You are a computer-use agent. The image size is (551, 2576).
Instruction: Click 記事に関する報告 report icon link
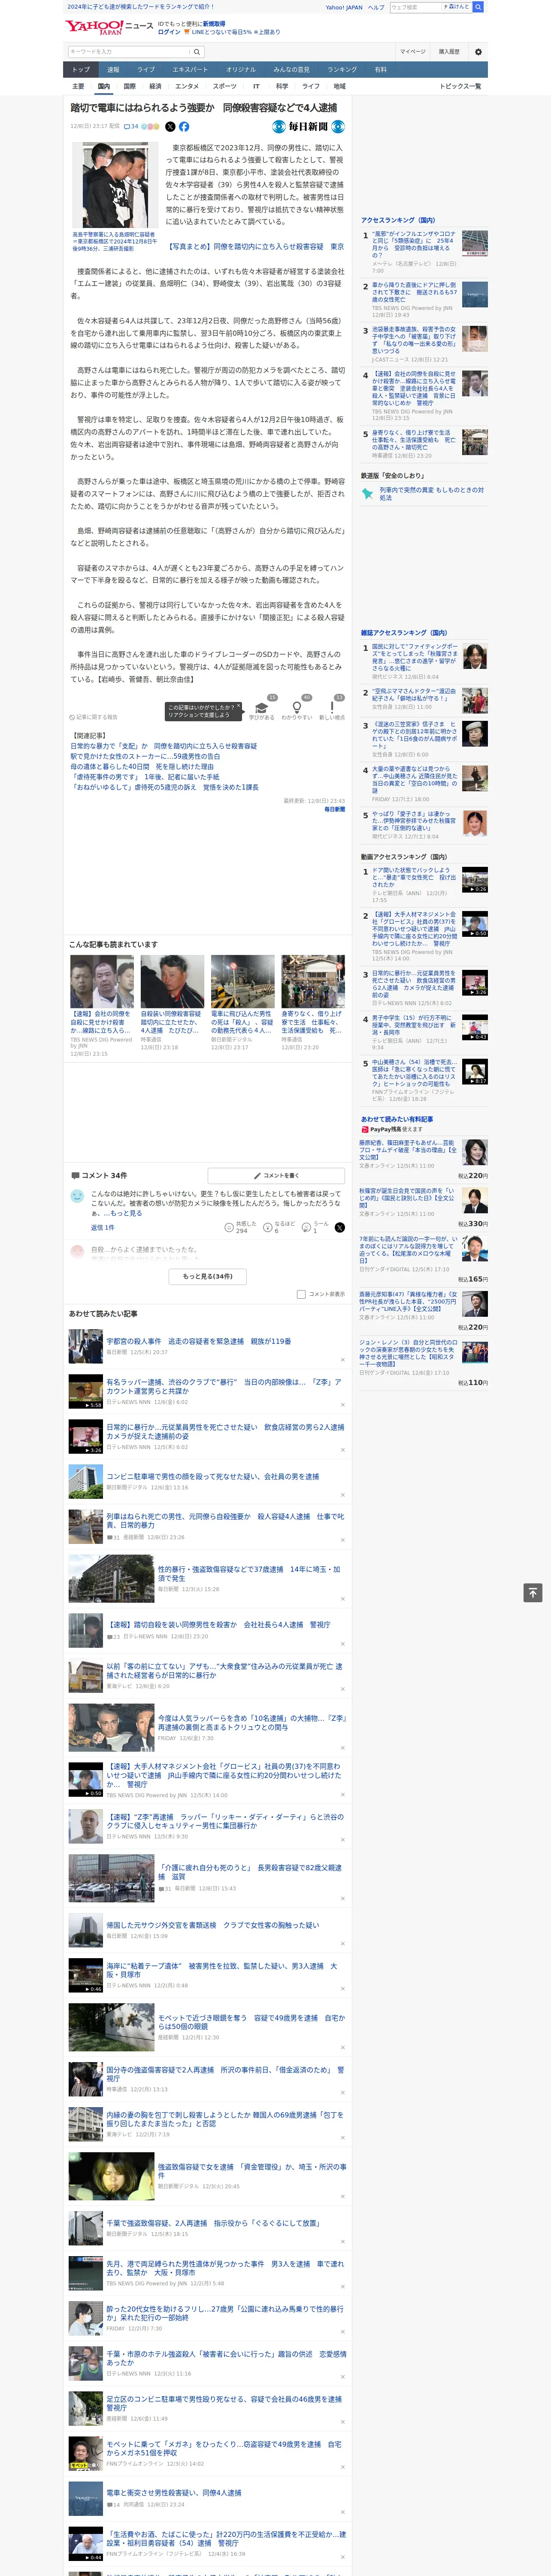tap(93, 717)
